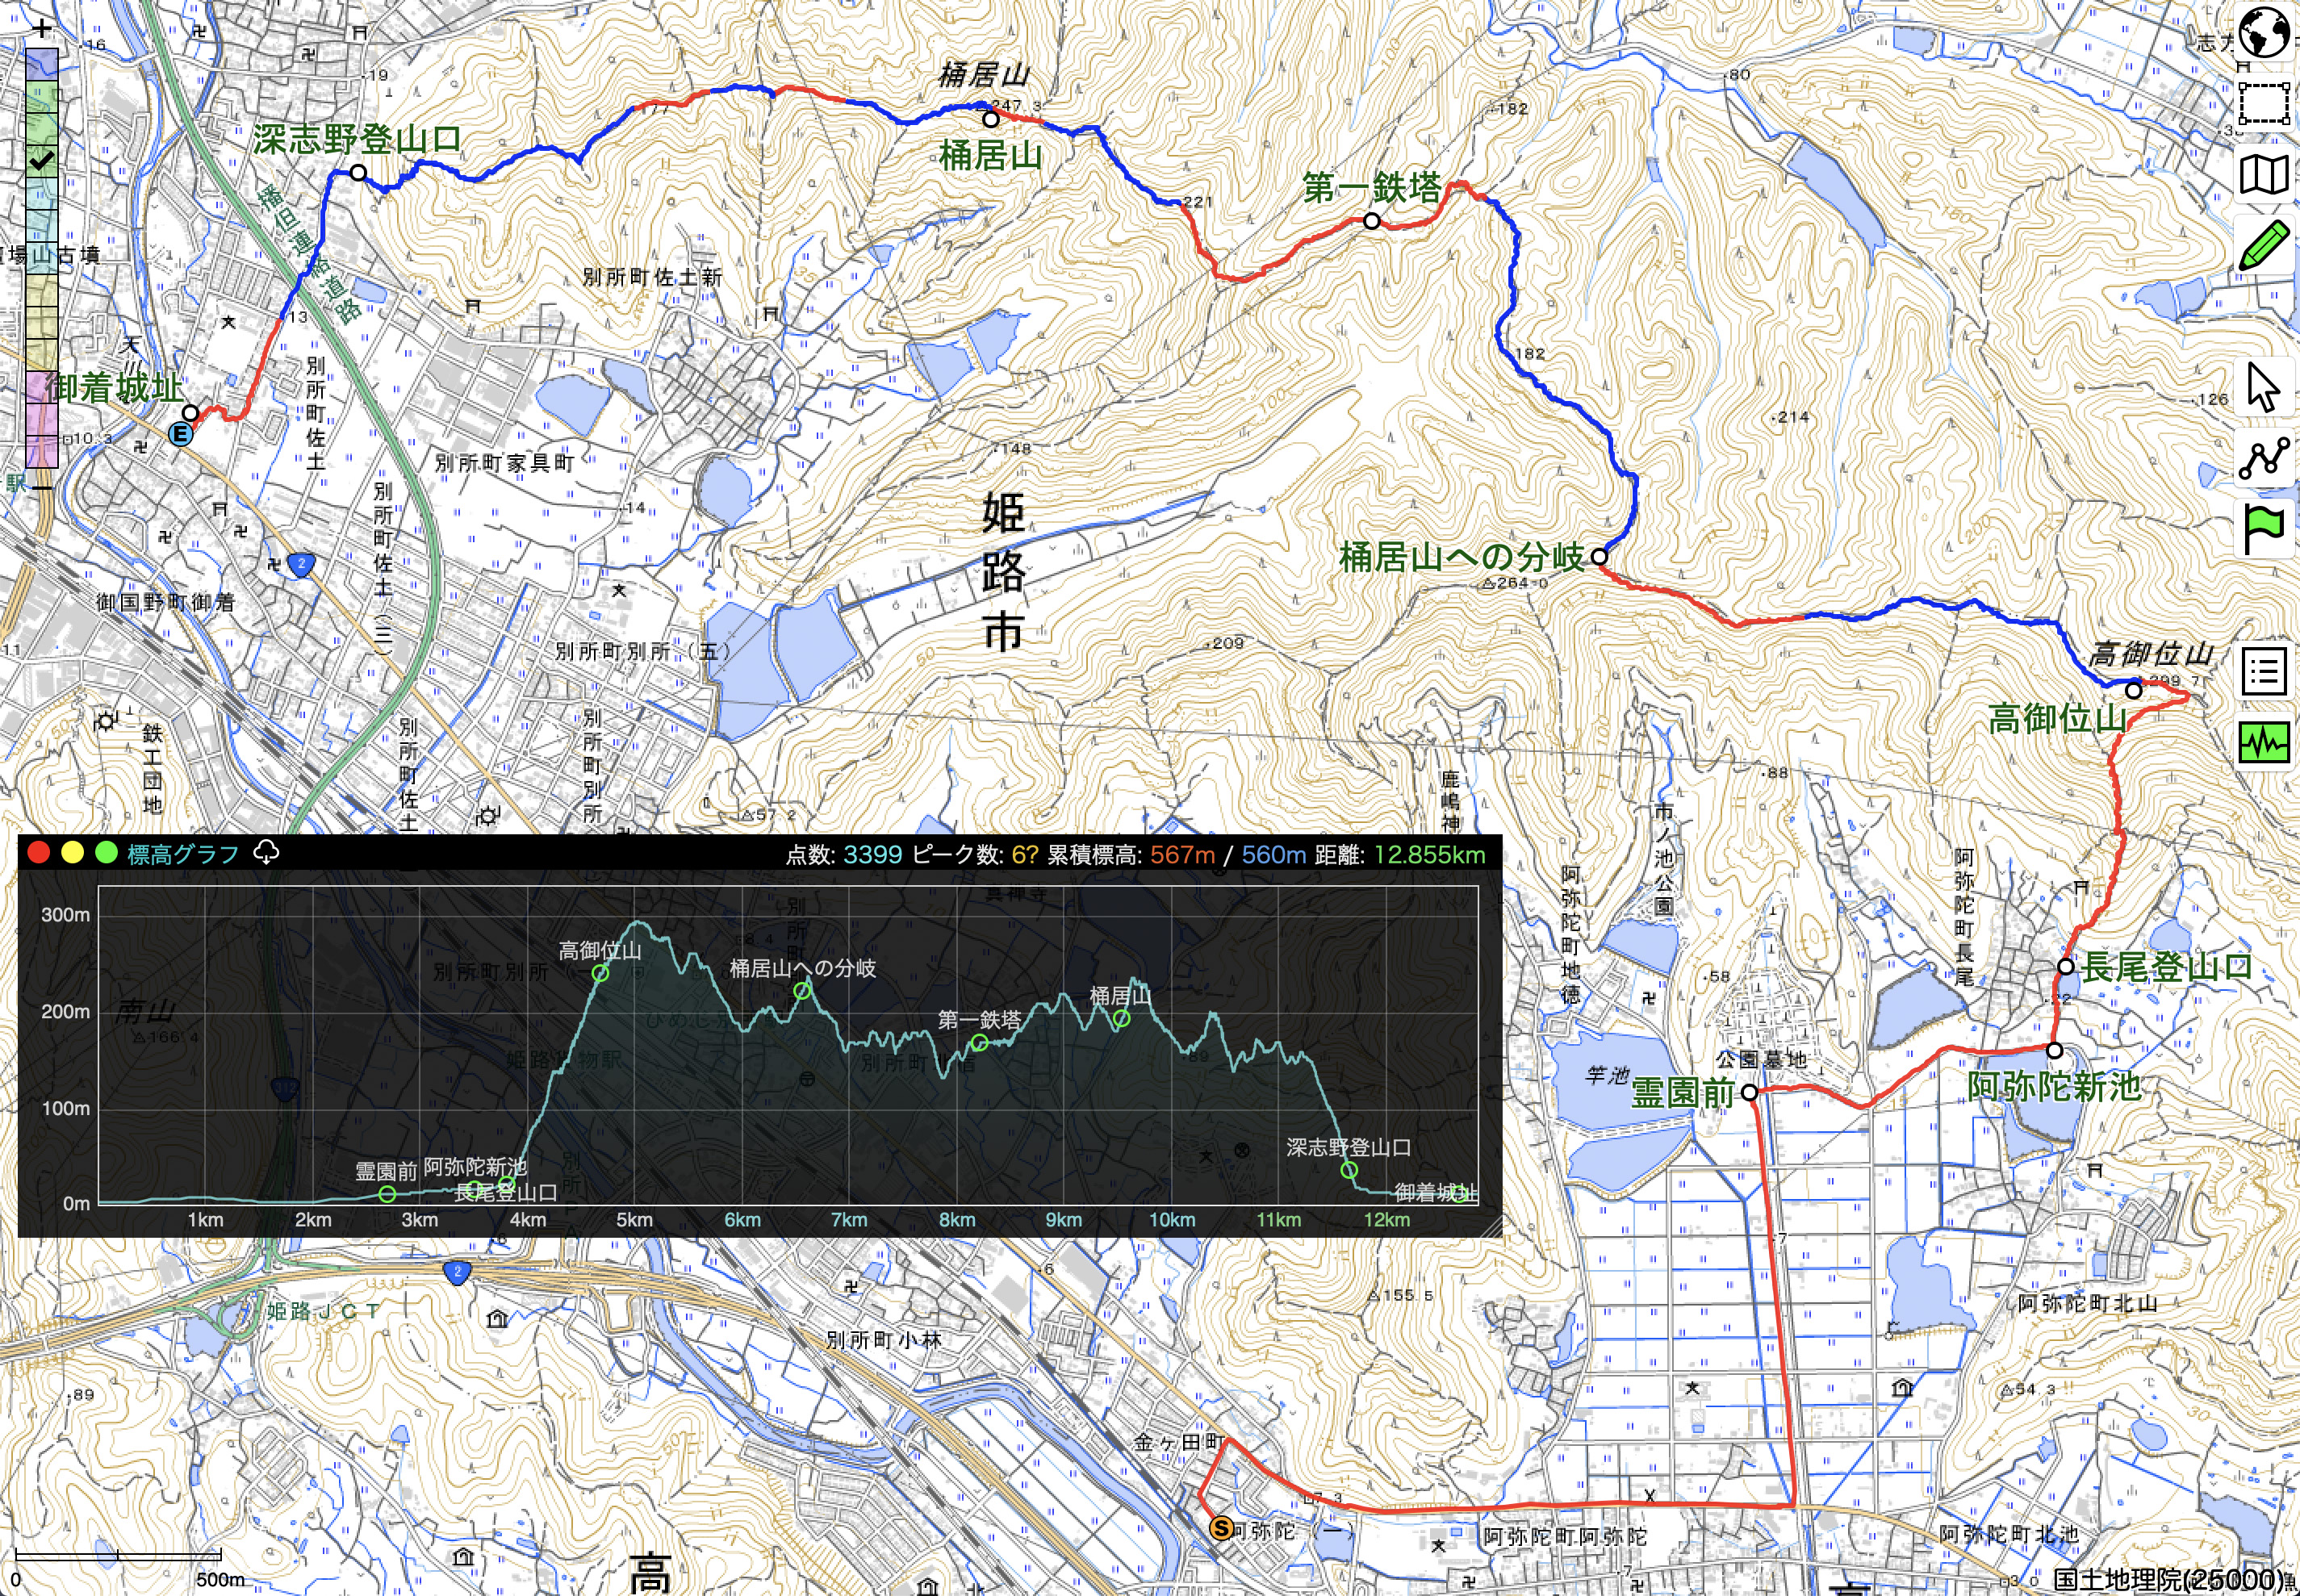
Task: Open the list panel icon
Action: click(2264, 672)
